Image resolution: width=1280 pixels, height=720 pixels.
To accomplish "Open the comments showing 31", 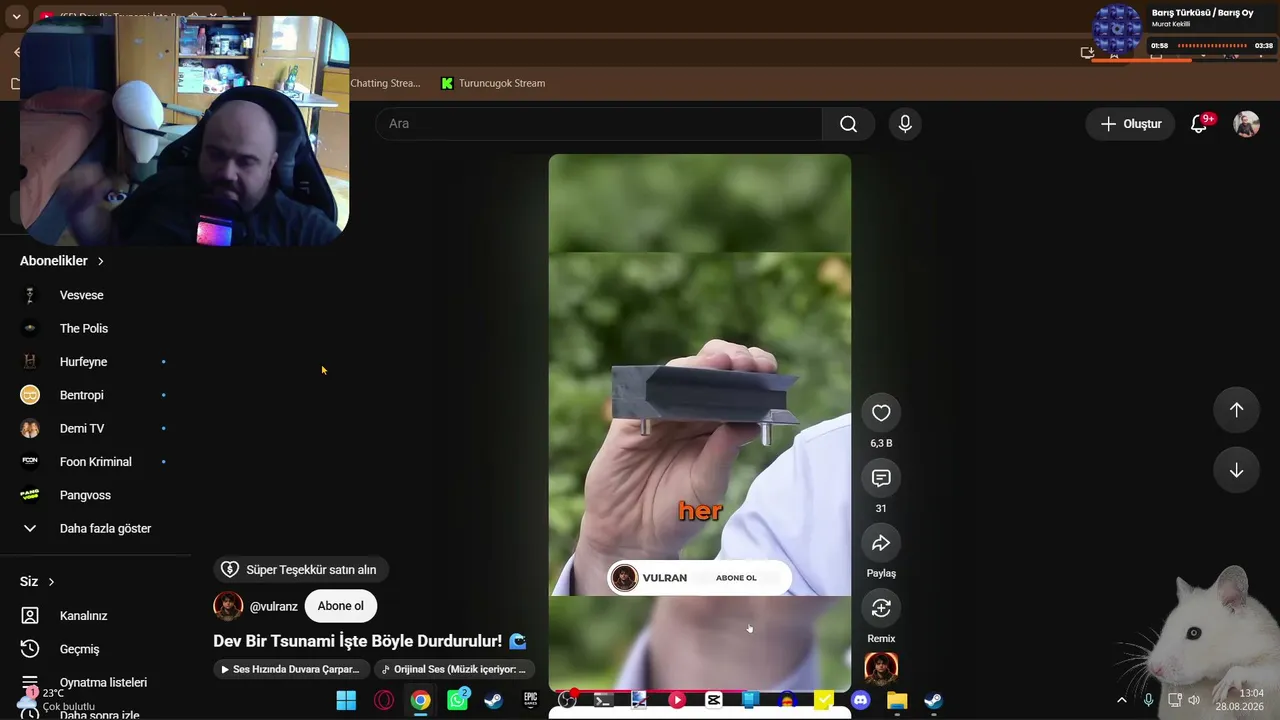I will coord(881,478).
